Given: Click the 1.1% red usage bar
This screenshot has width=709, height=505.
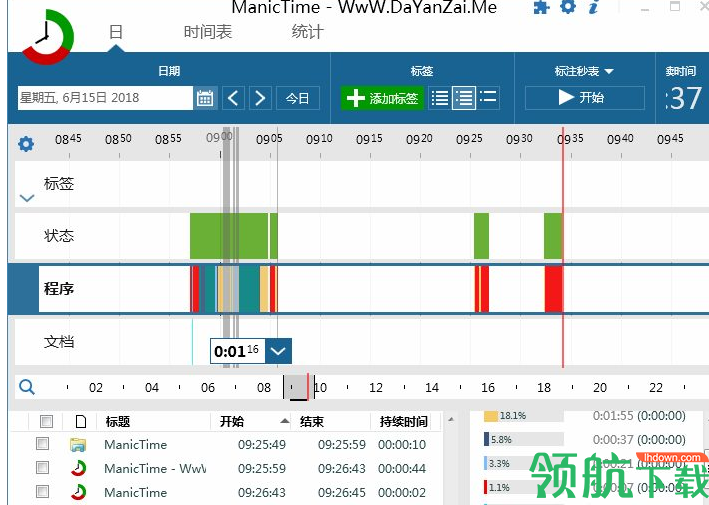Looking at the screenshot, I should tap(486, 487).
